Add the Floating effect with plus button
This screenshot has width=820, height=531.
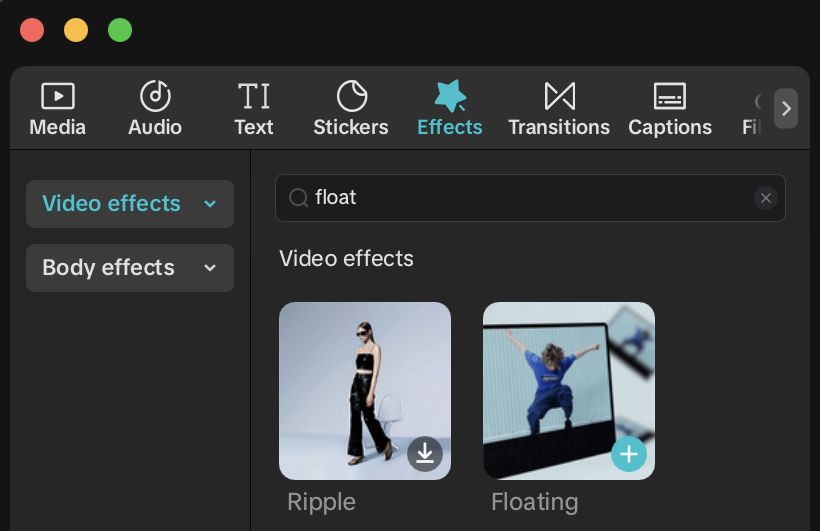[629, 454]
